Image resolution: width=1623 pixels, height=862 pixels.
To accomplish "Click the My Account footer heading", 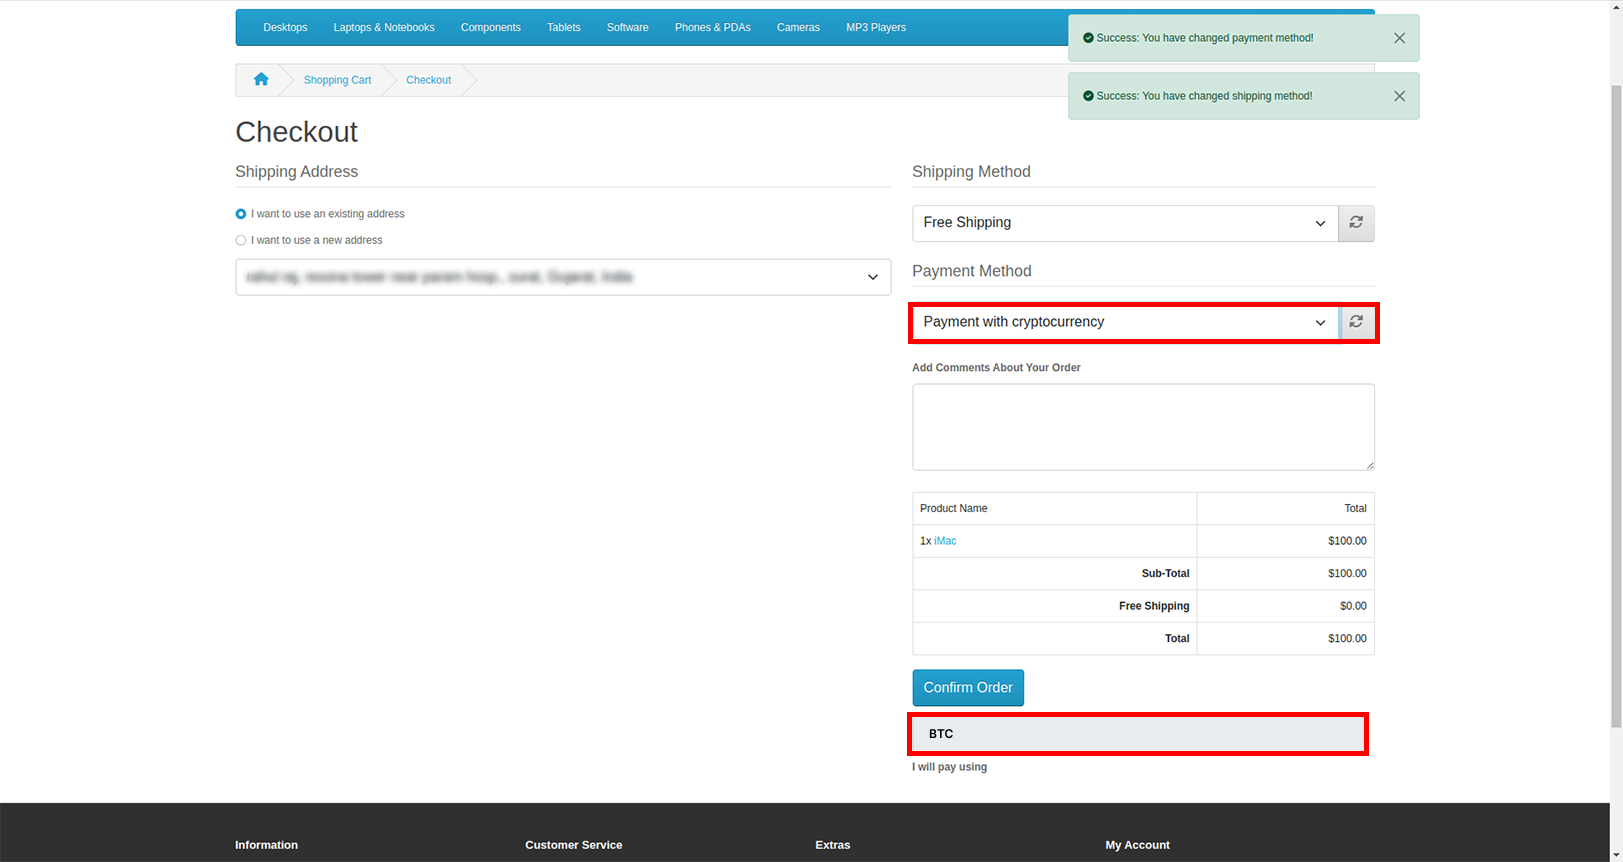I will click(1138, 845).
